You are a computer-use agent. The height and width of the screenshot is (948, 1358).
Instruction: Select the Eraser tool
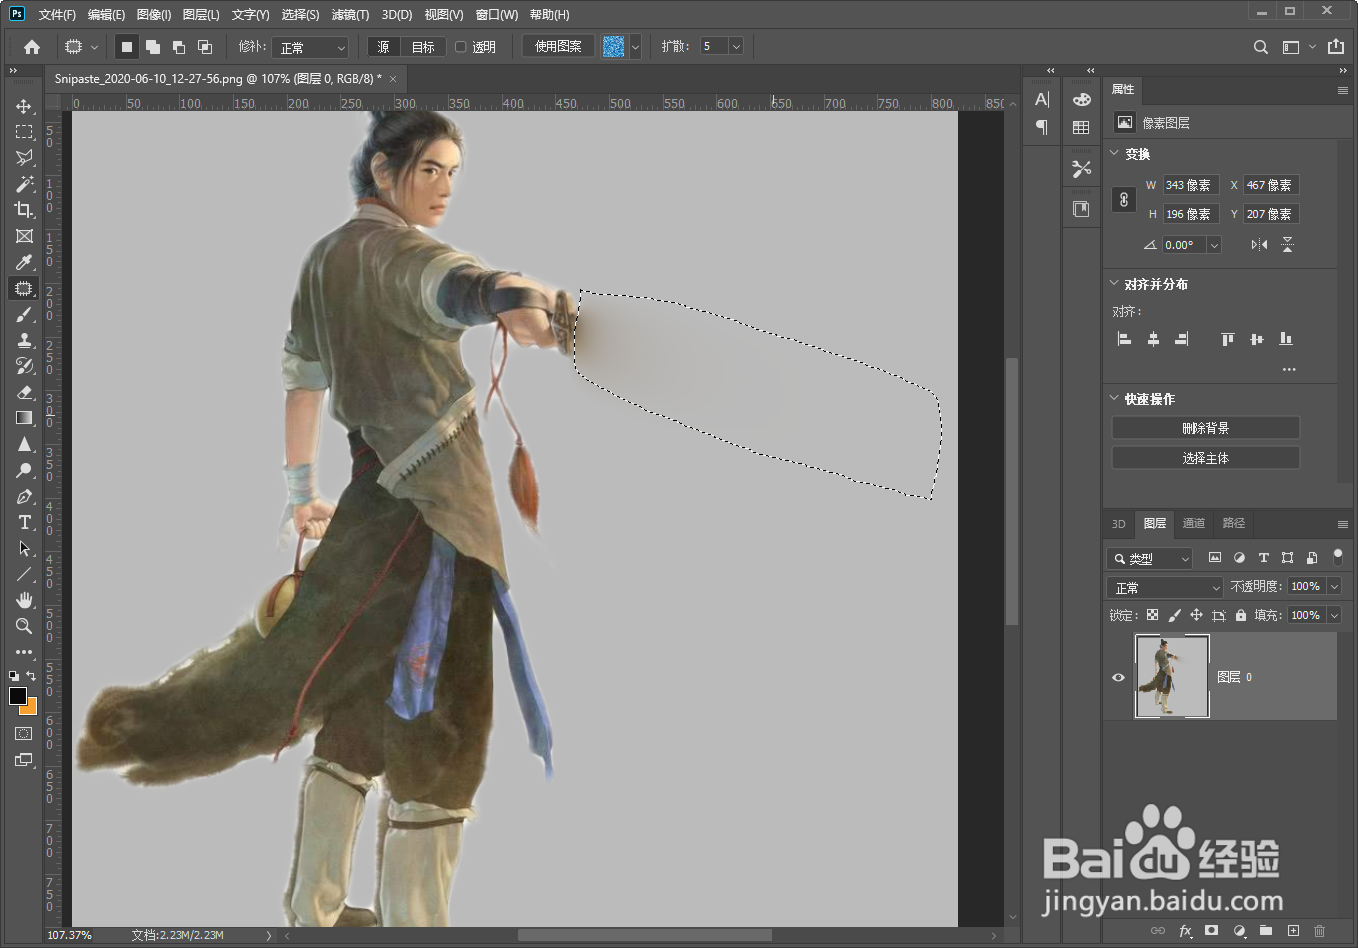click(24, 392)
